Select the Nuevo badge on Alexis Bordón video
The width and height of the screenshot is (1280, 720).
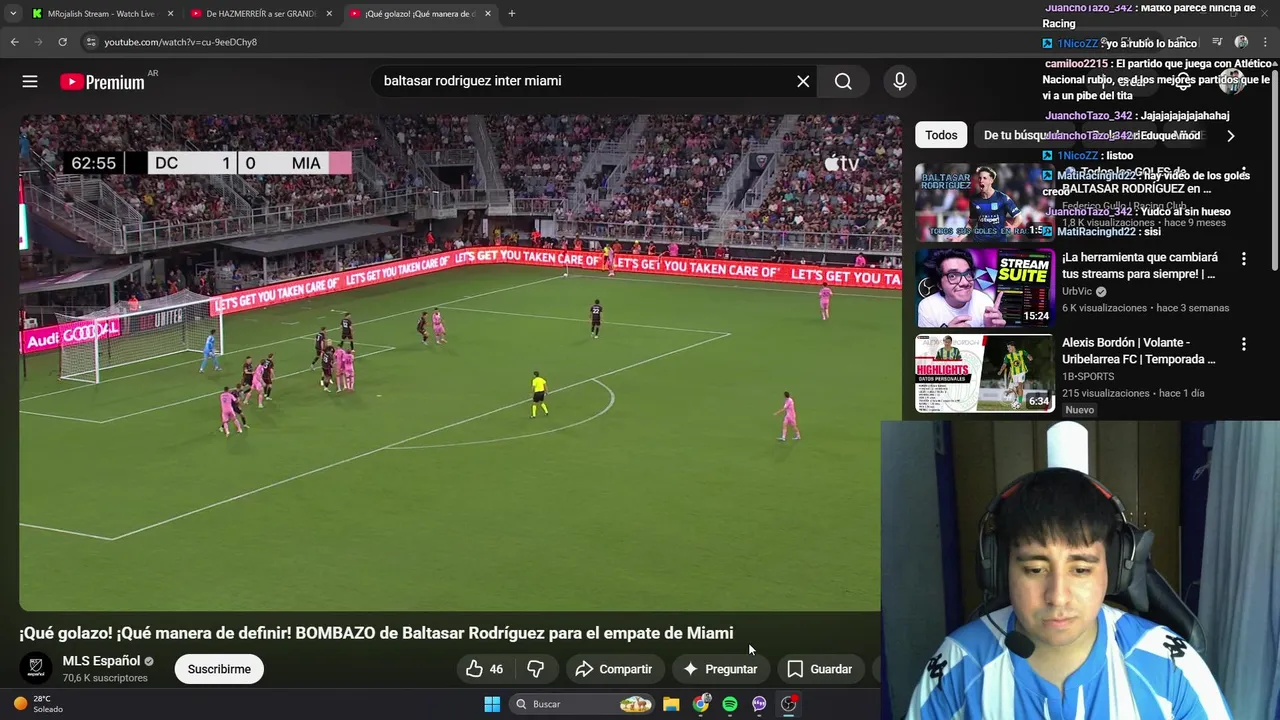pyautogui.click(x=1080, y=410)
